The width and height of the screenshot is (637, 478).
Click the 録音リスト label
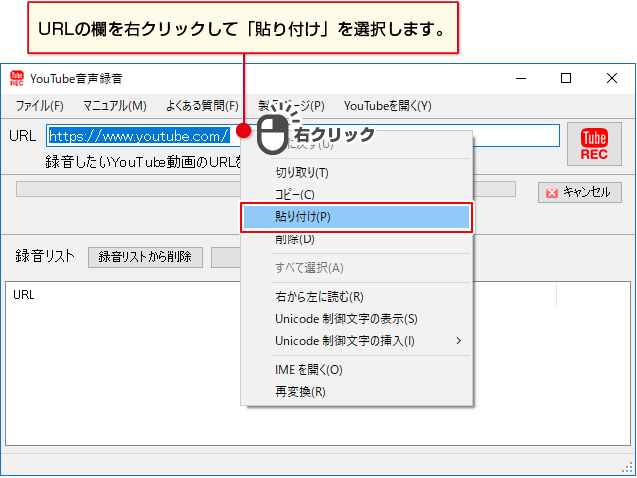tap(45, 256)
